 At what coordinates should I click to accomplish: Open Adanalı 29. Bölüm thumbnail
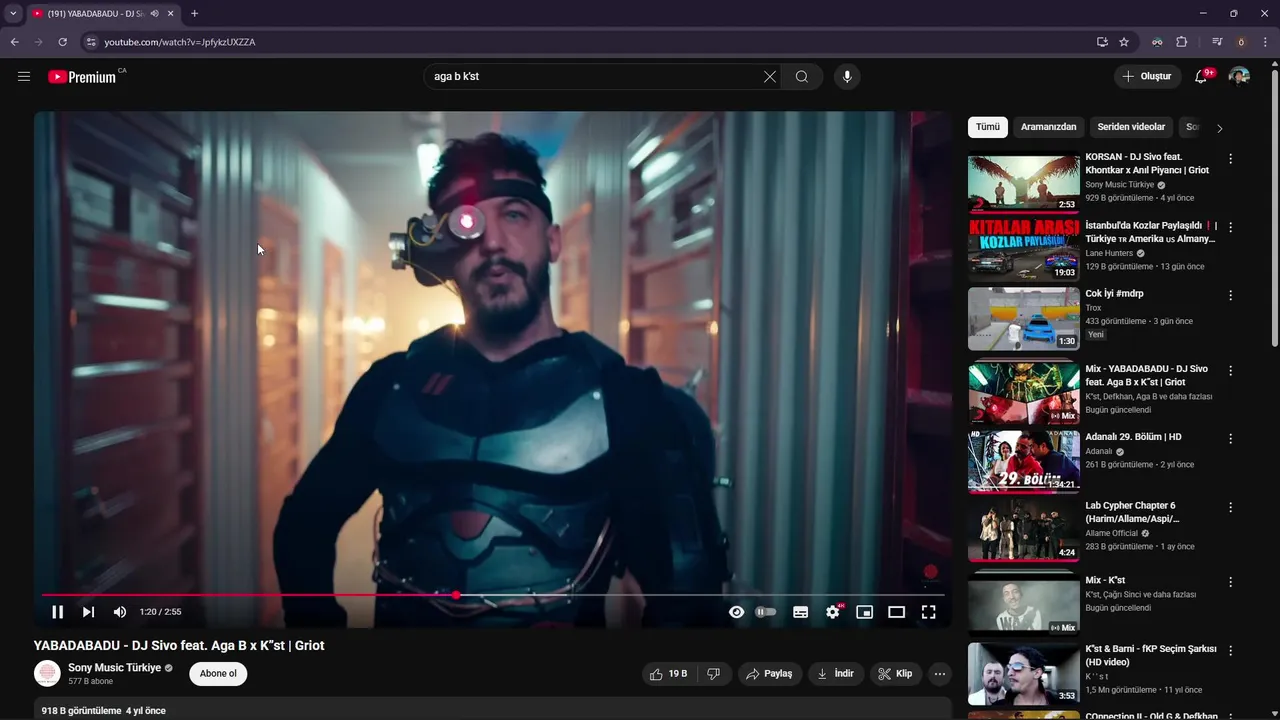pyautogui.click(x=1024, y=462)
